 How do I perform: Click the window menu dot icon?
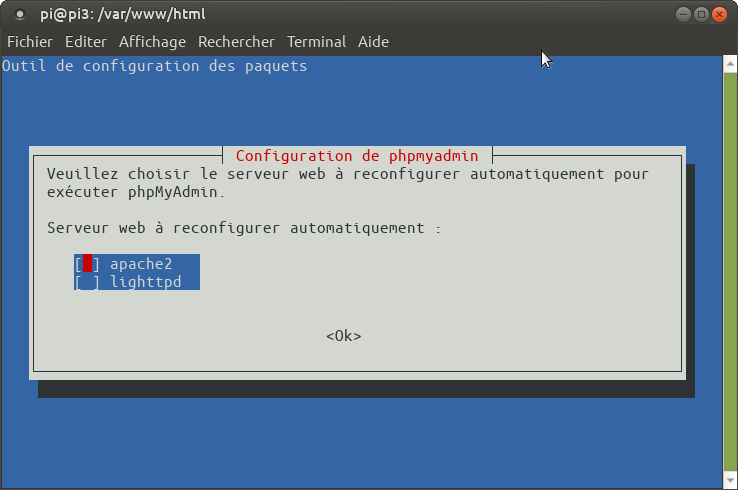pyautogui.click(x=19, y=14)
